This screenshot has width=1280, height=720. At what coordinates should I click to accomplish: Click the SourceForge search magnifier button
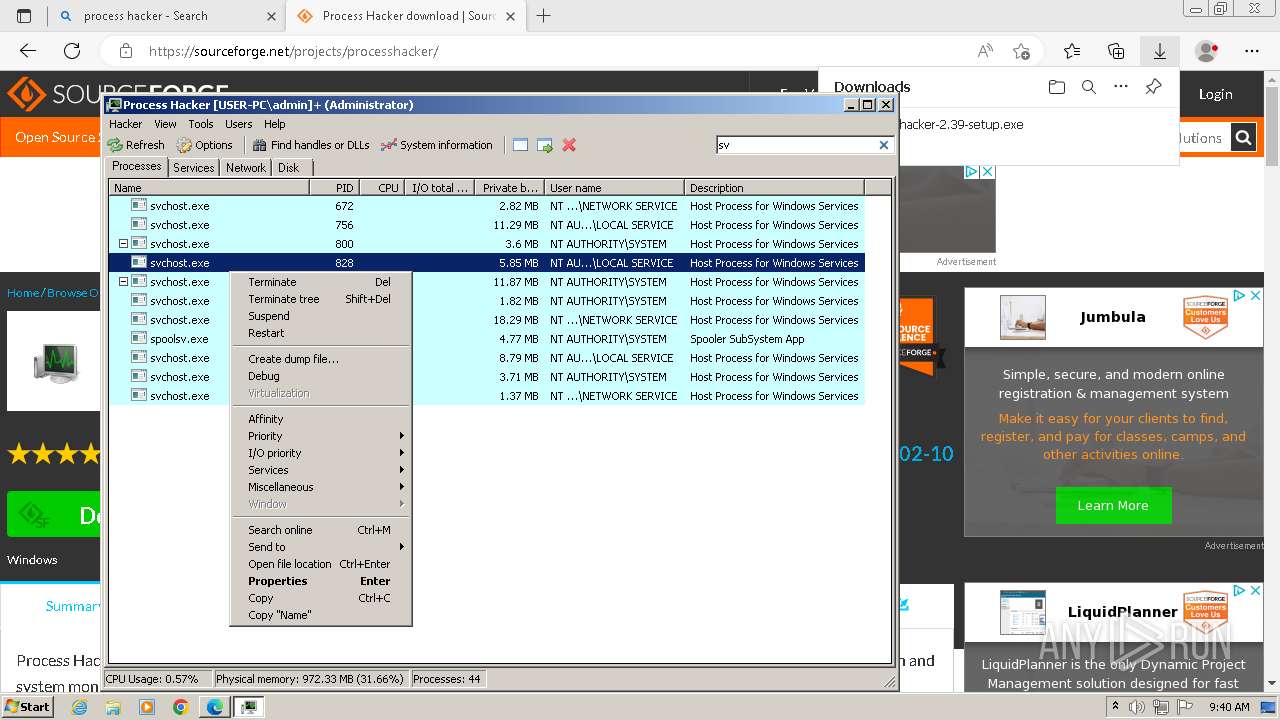1243,138
